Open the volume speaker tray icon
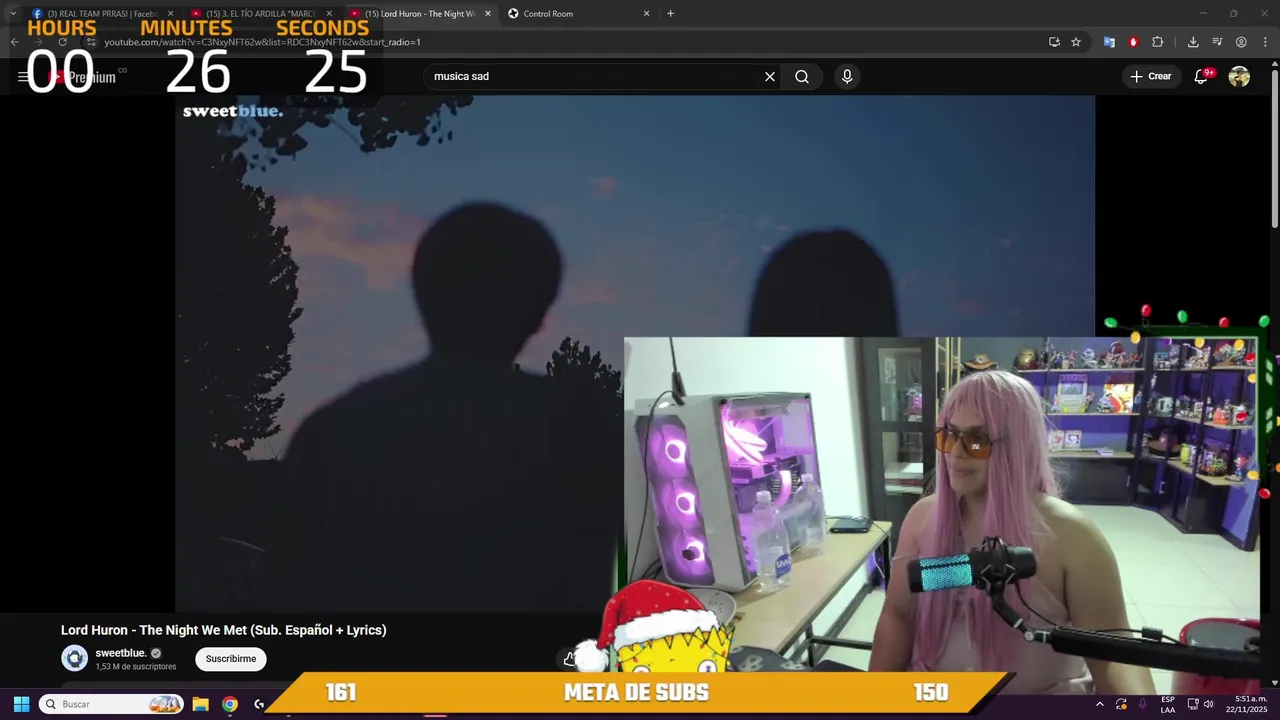The height and width of the screenshot is (720, 1280). click(1209, 704)
